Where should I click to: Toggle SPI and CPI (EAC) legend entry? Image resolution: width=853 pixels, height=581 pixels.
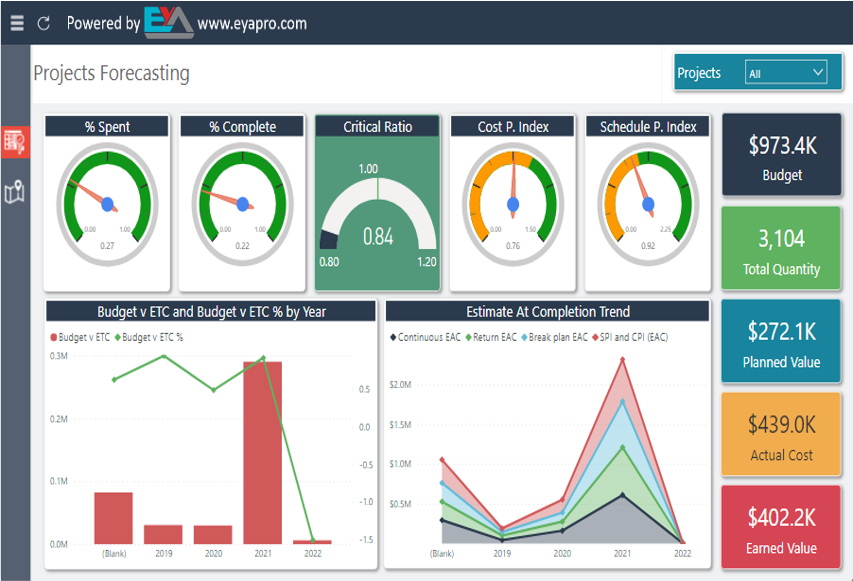coord(630,337)
